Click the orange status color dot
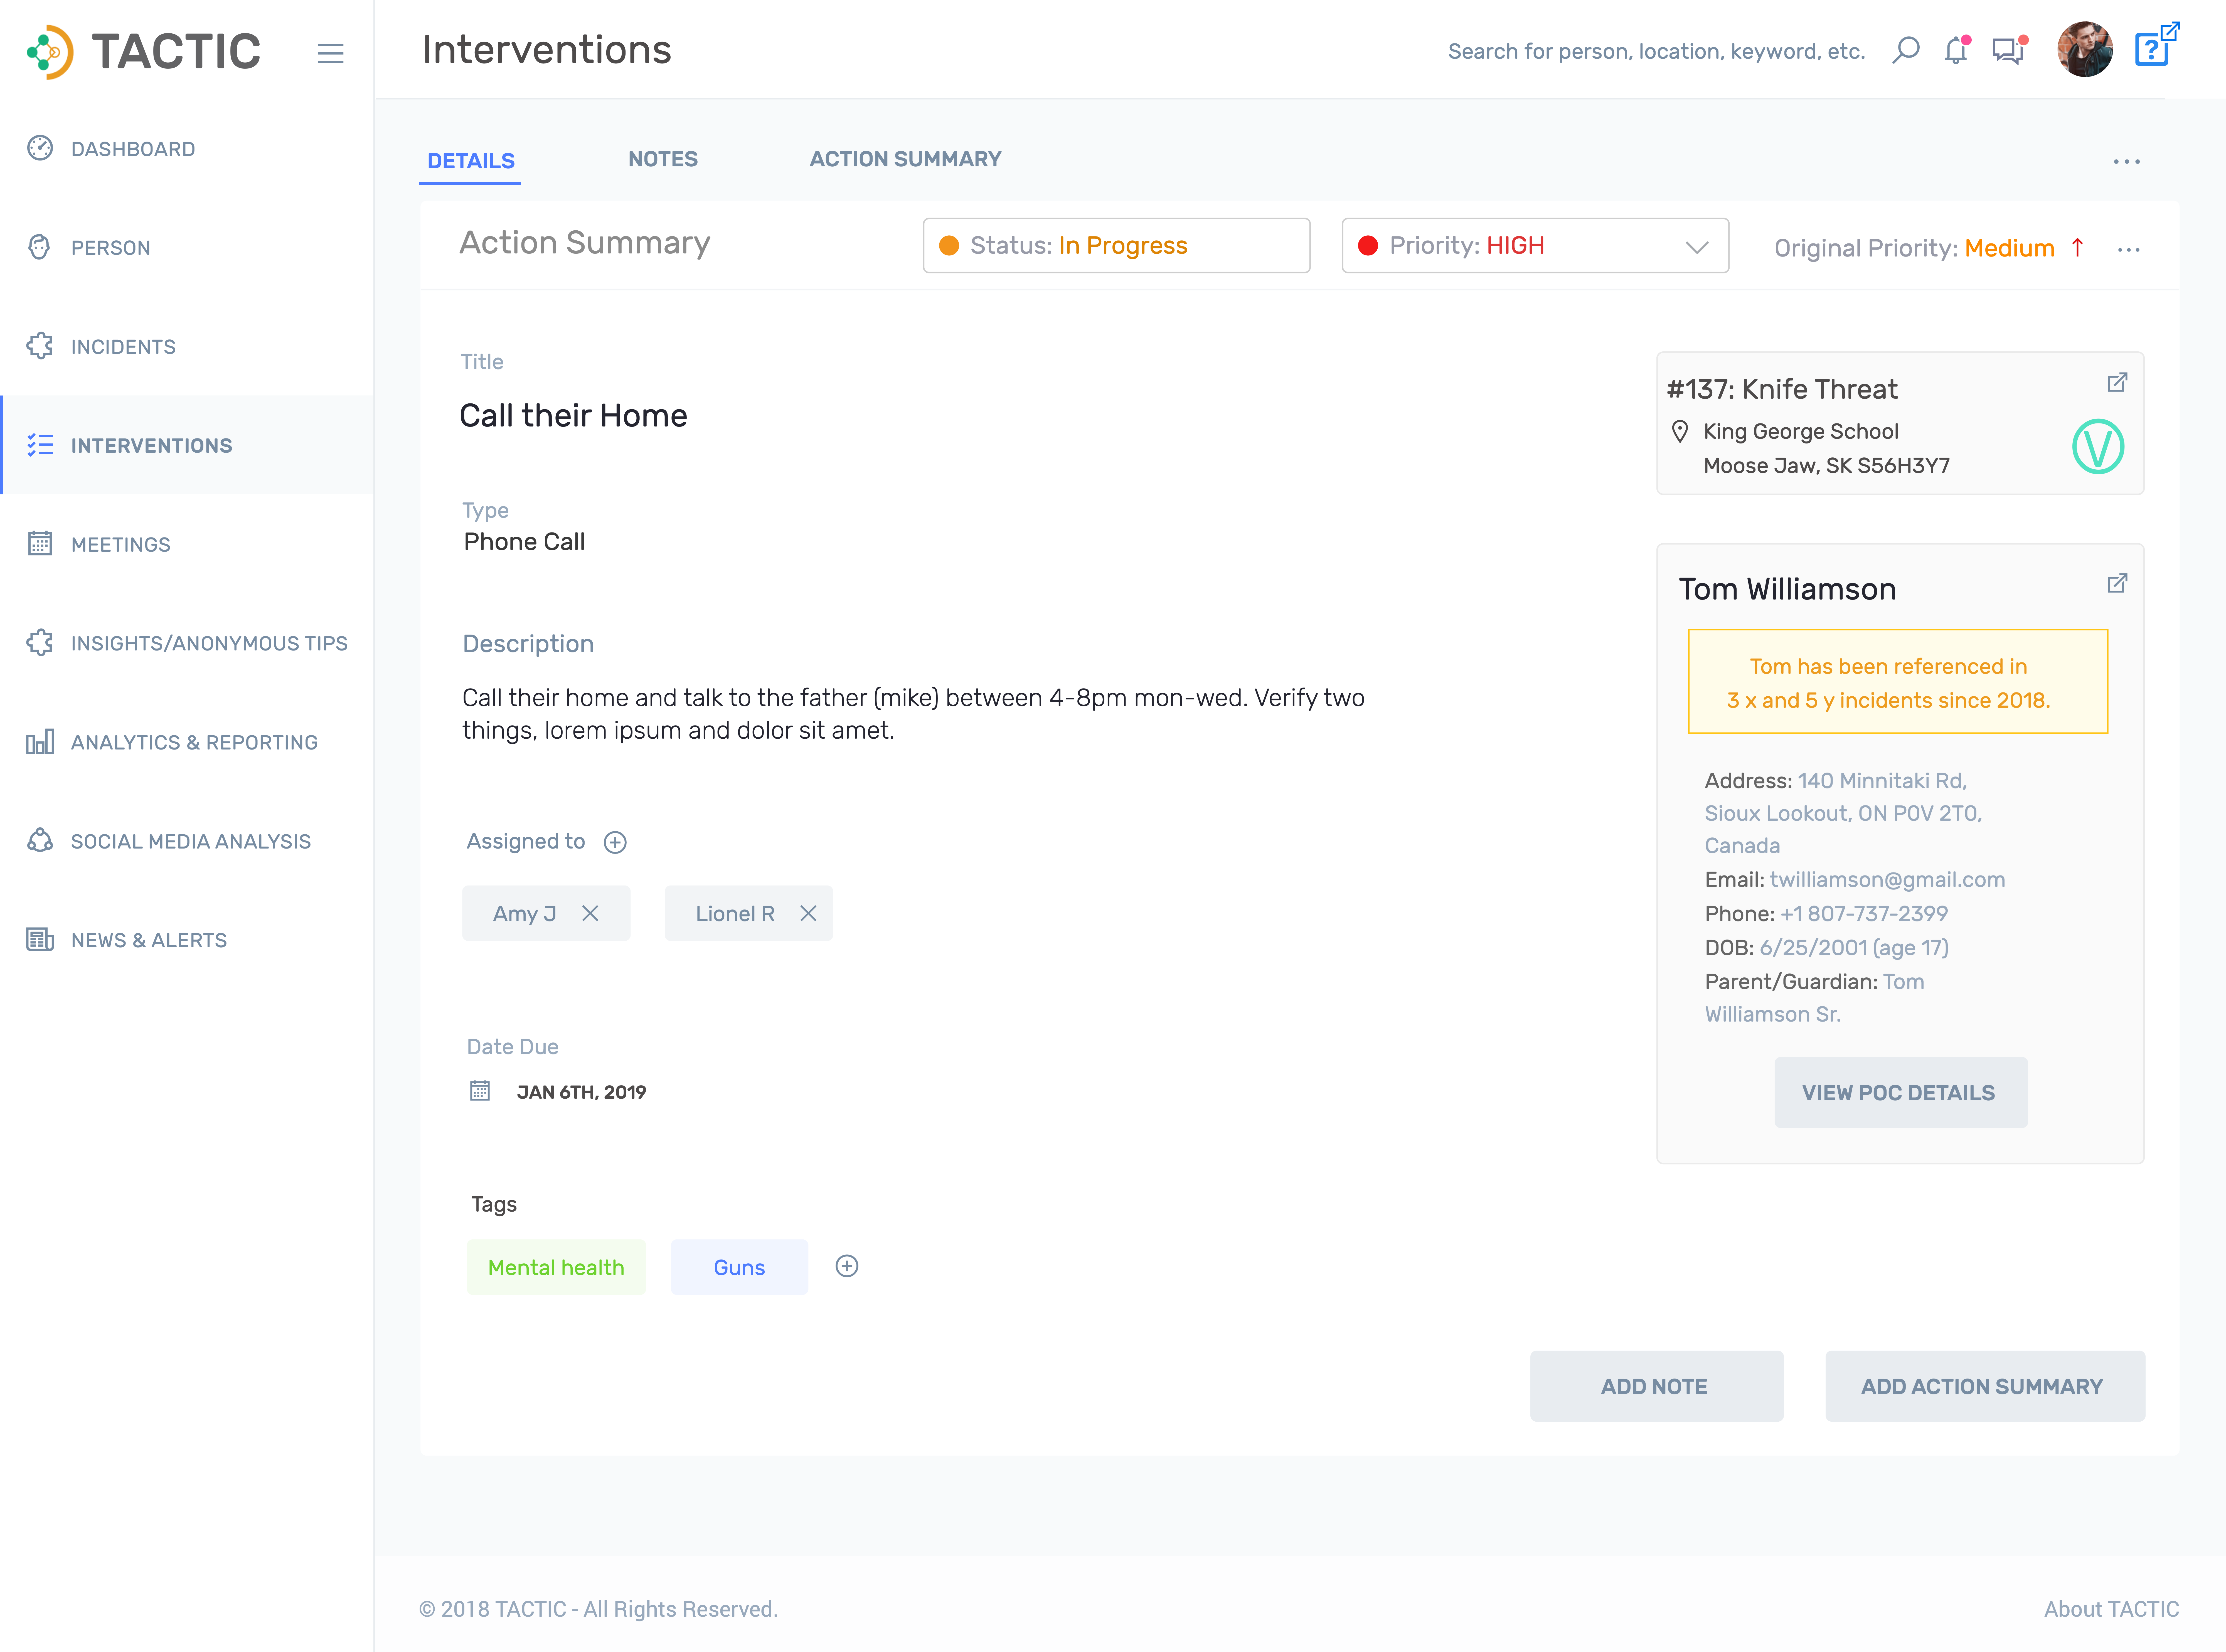 pos(949,246)
